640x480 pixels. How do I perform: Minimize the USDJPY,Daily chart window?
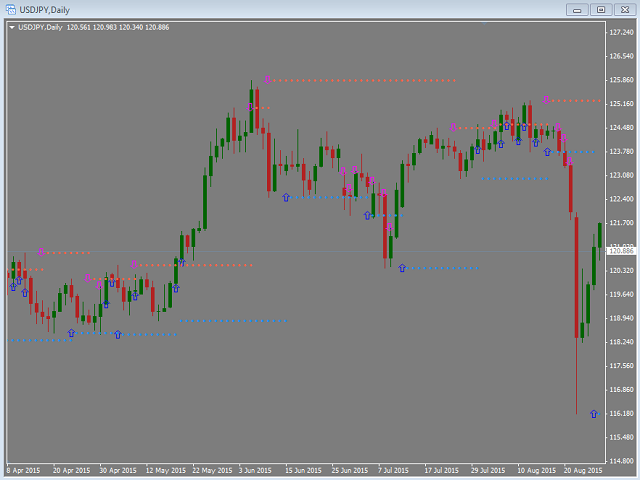(x=577, y=9)
